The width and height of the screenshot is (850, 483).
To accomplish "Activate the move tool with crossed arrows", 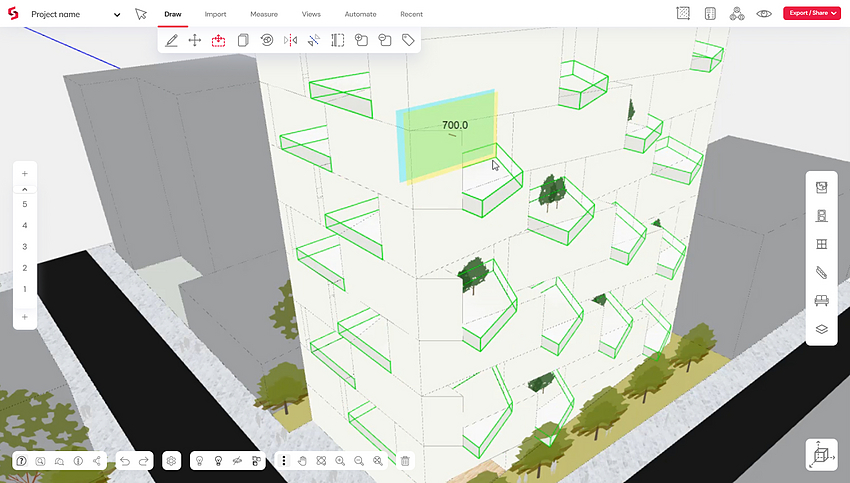I will (x=195, y=40).
